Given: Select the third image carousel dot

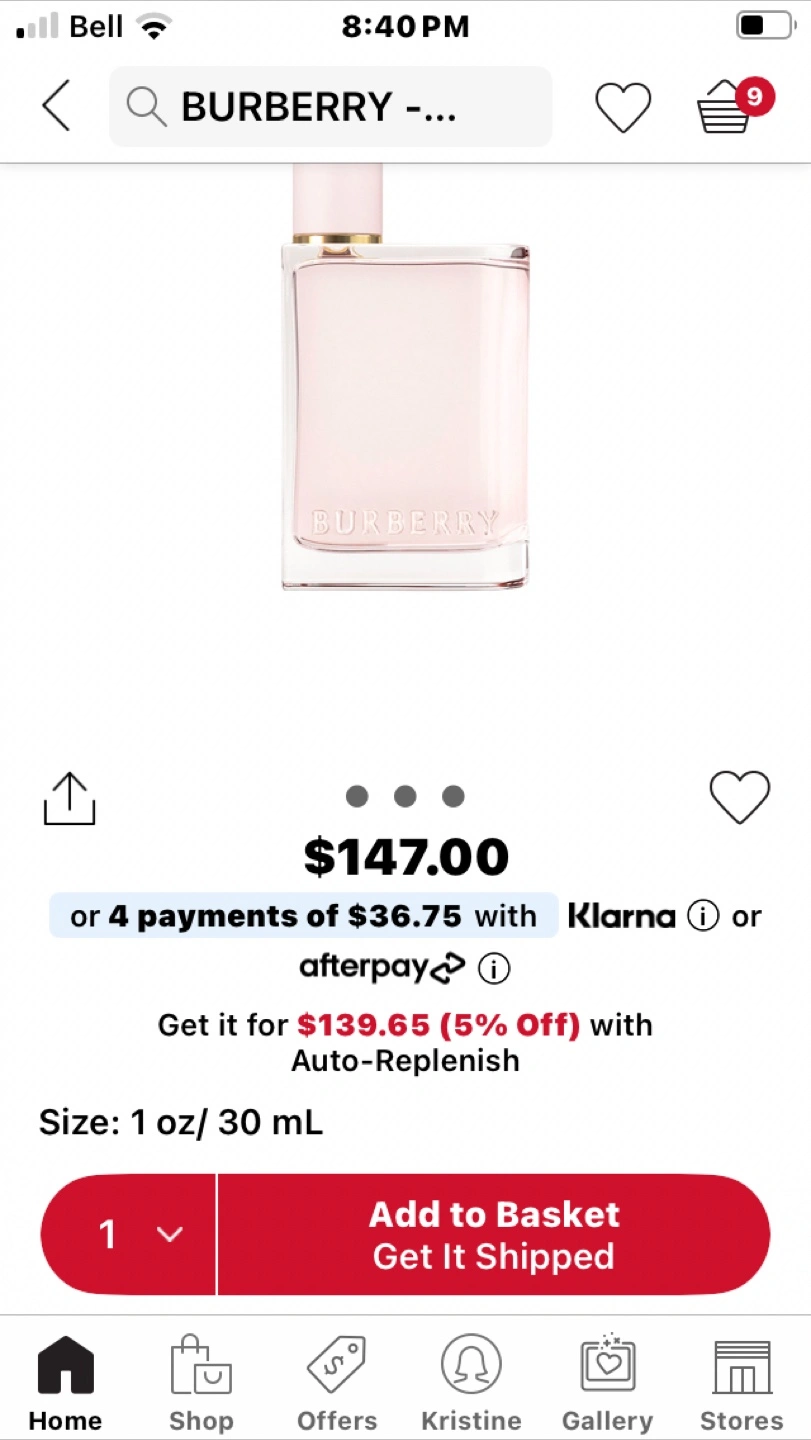Looking at the screenshot, I should click(x=453, y=796).
